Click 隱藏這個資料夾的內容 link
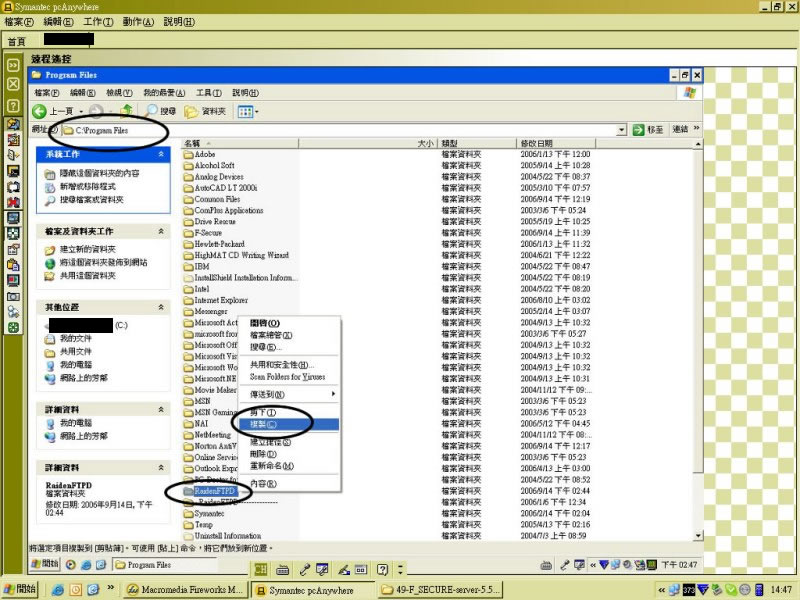The width and height of the screenshot is (800, 600). (99, 173)
